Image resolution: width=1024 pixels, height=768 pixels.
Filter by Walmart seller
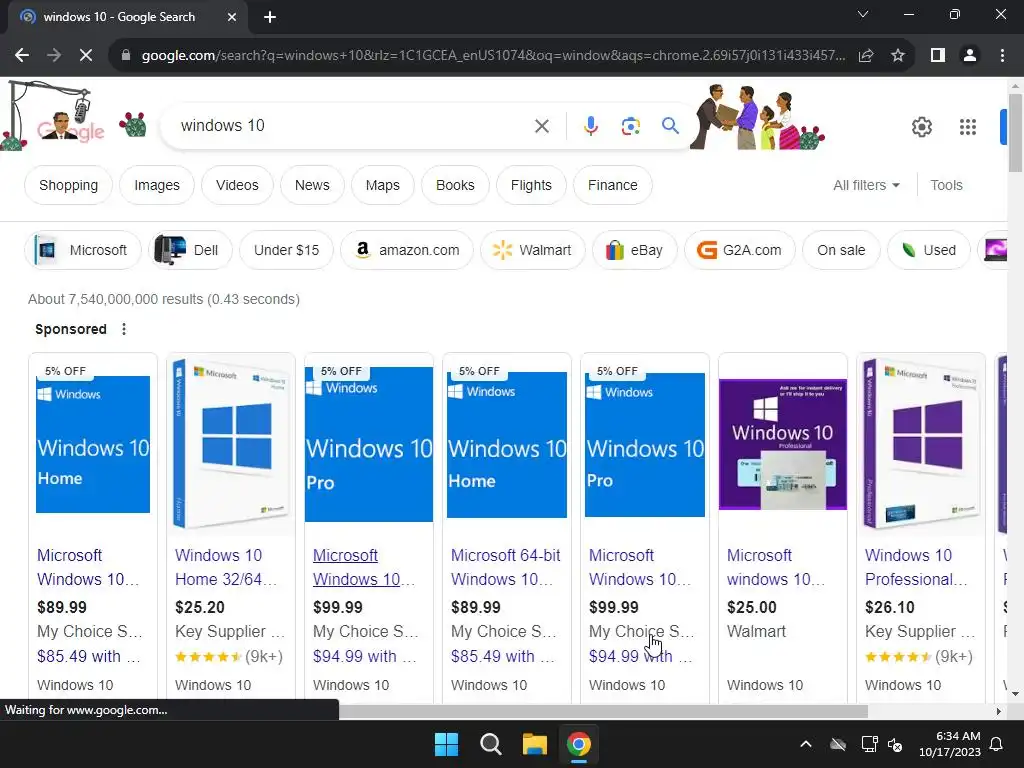click(x=533, y=250)
